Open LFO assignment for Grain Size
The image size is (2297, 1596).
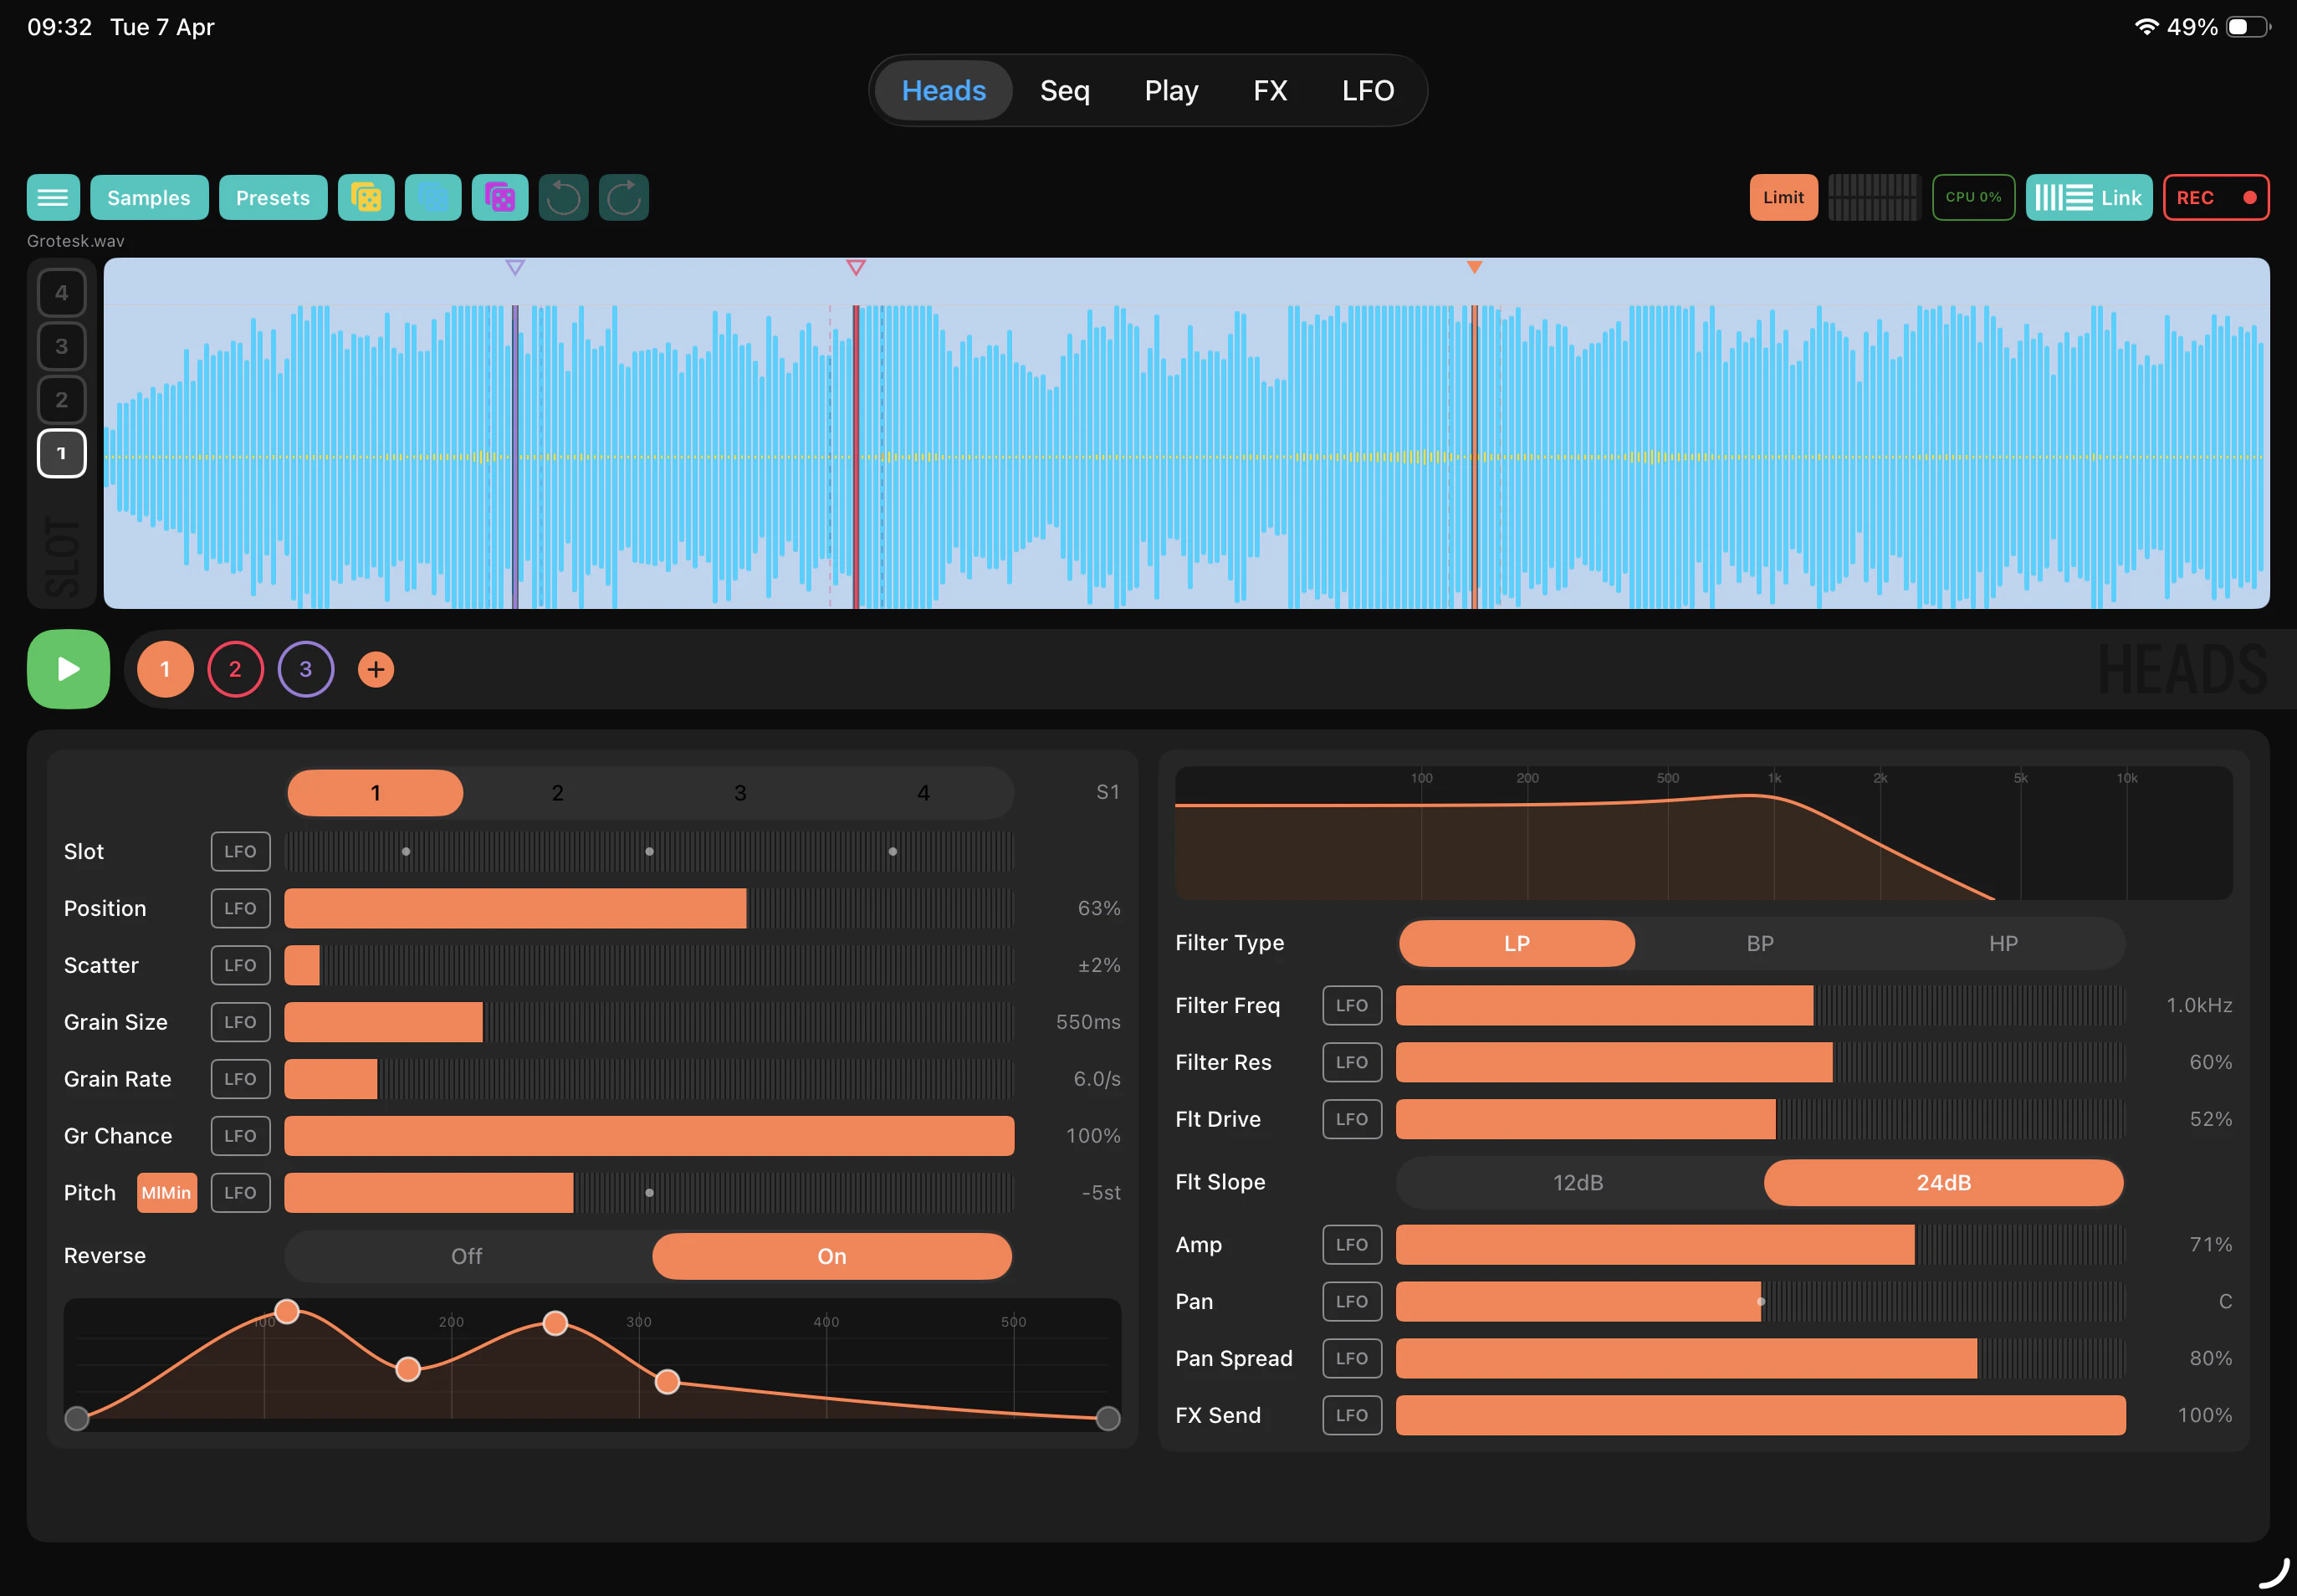click(240, 1022)
